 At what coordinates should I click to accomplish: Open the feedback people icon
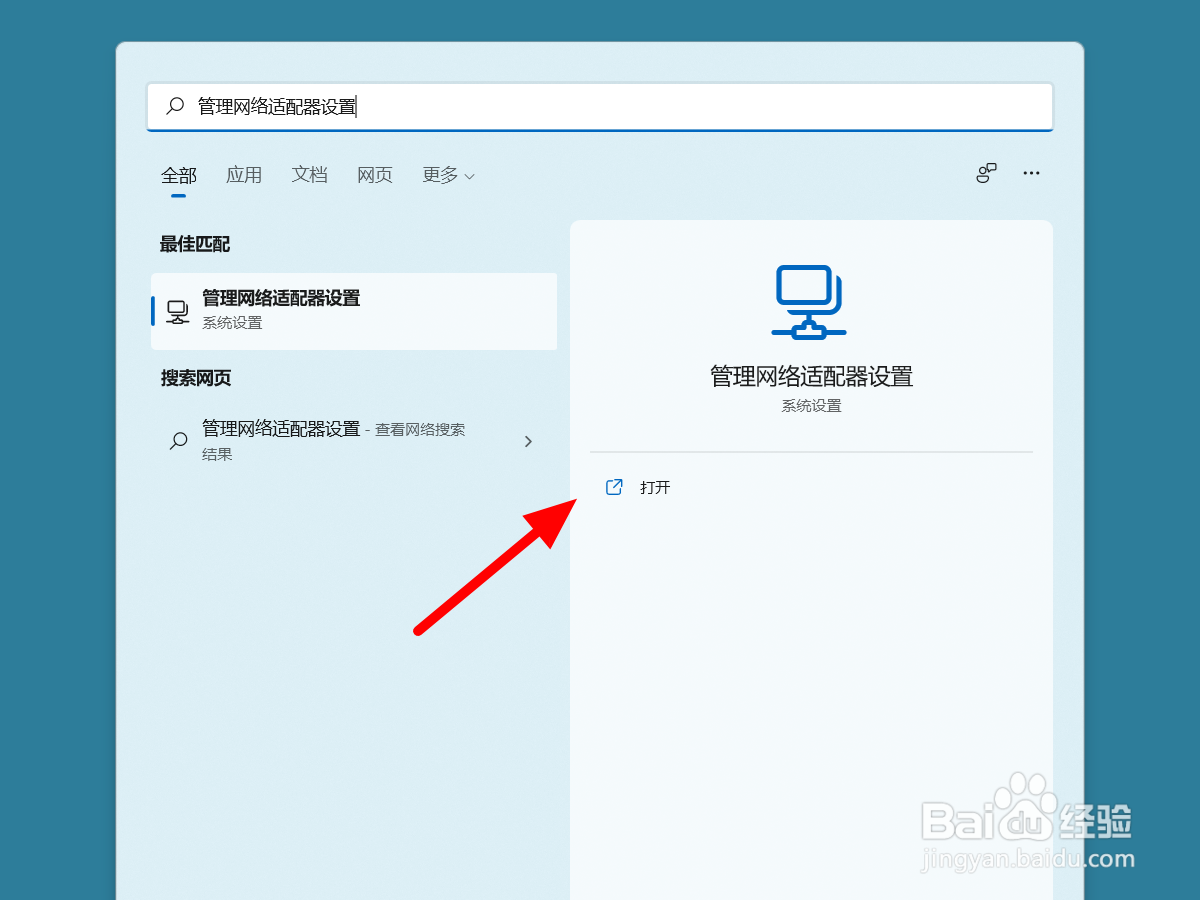point(987,173)
